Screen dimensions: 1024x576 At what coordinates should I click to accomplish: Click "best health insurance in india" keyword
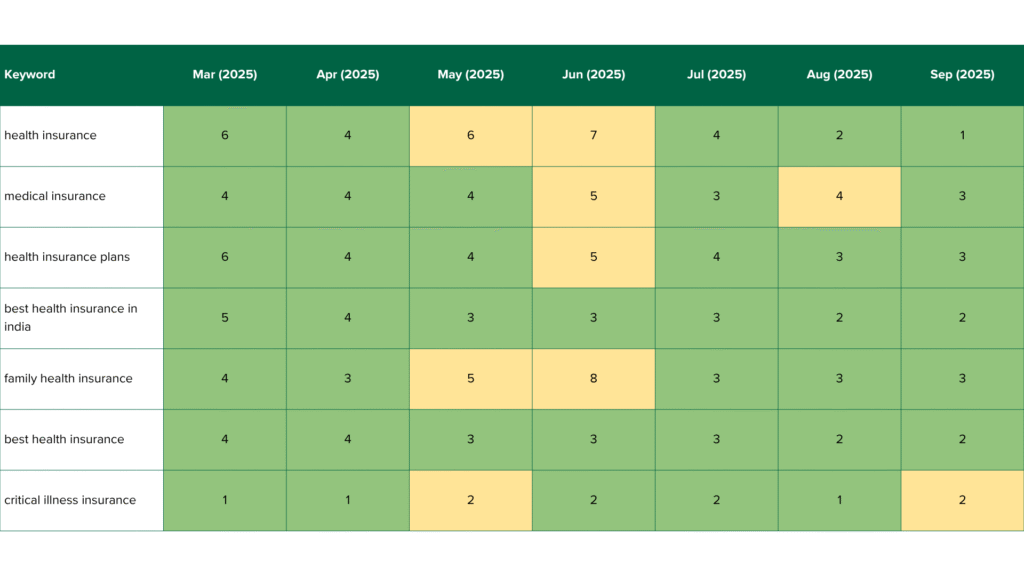(x=71, y=318)
